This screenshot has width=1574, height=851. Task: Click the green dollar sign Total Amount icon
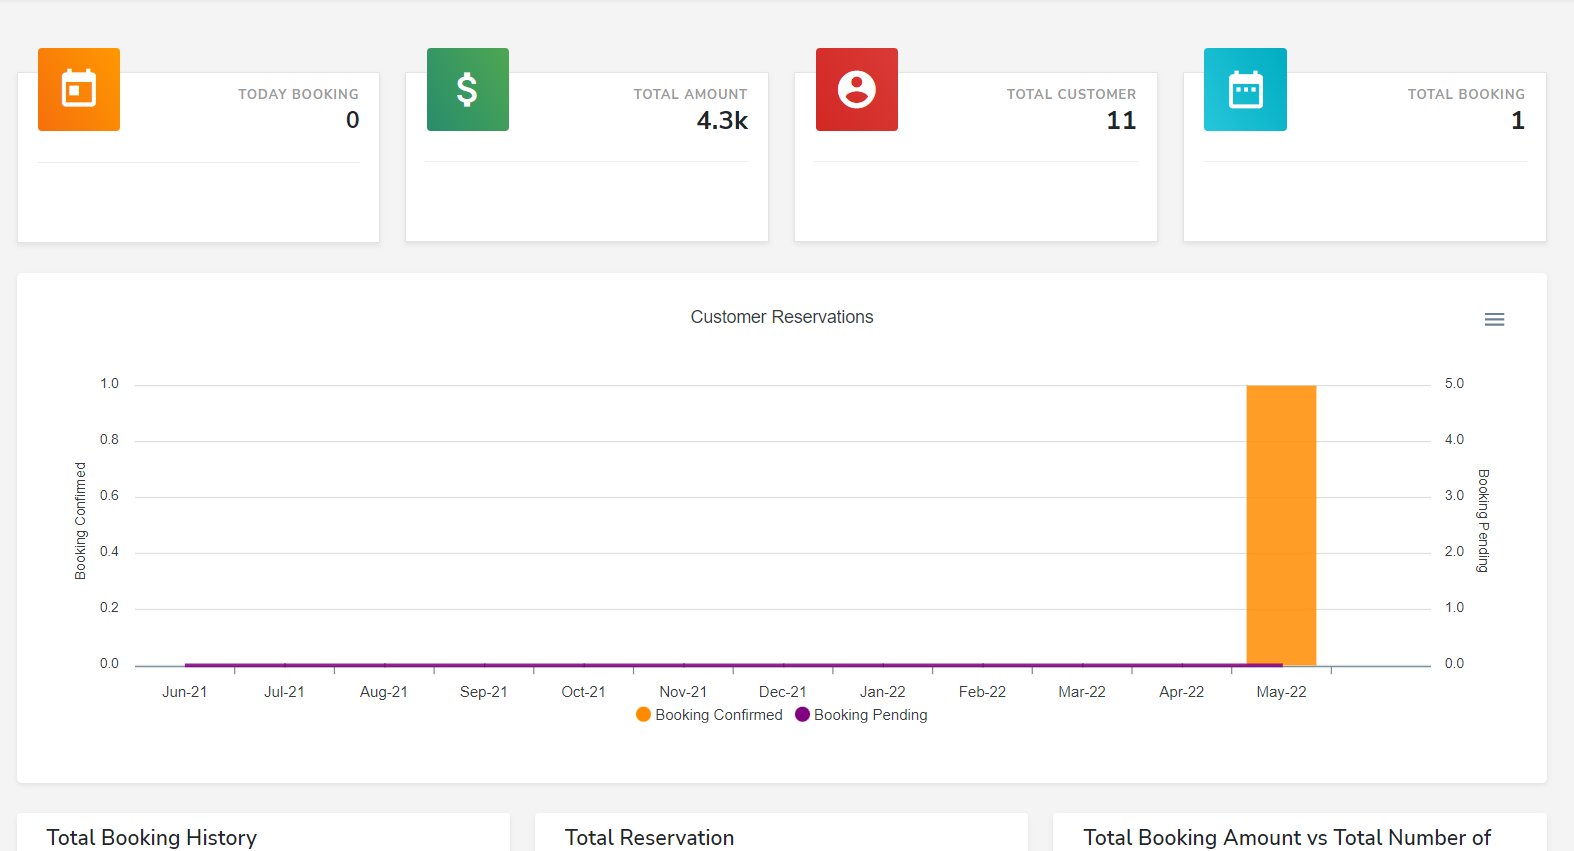click(x=467, y=89)
